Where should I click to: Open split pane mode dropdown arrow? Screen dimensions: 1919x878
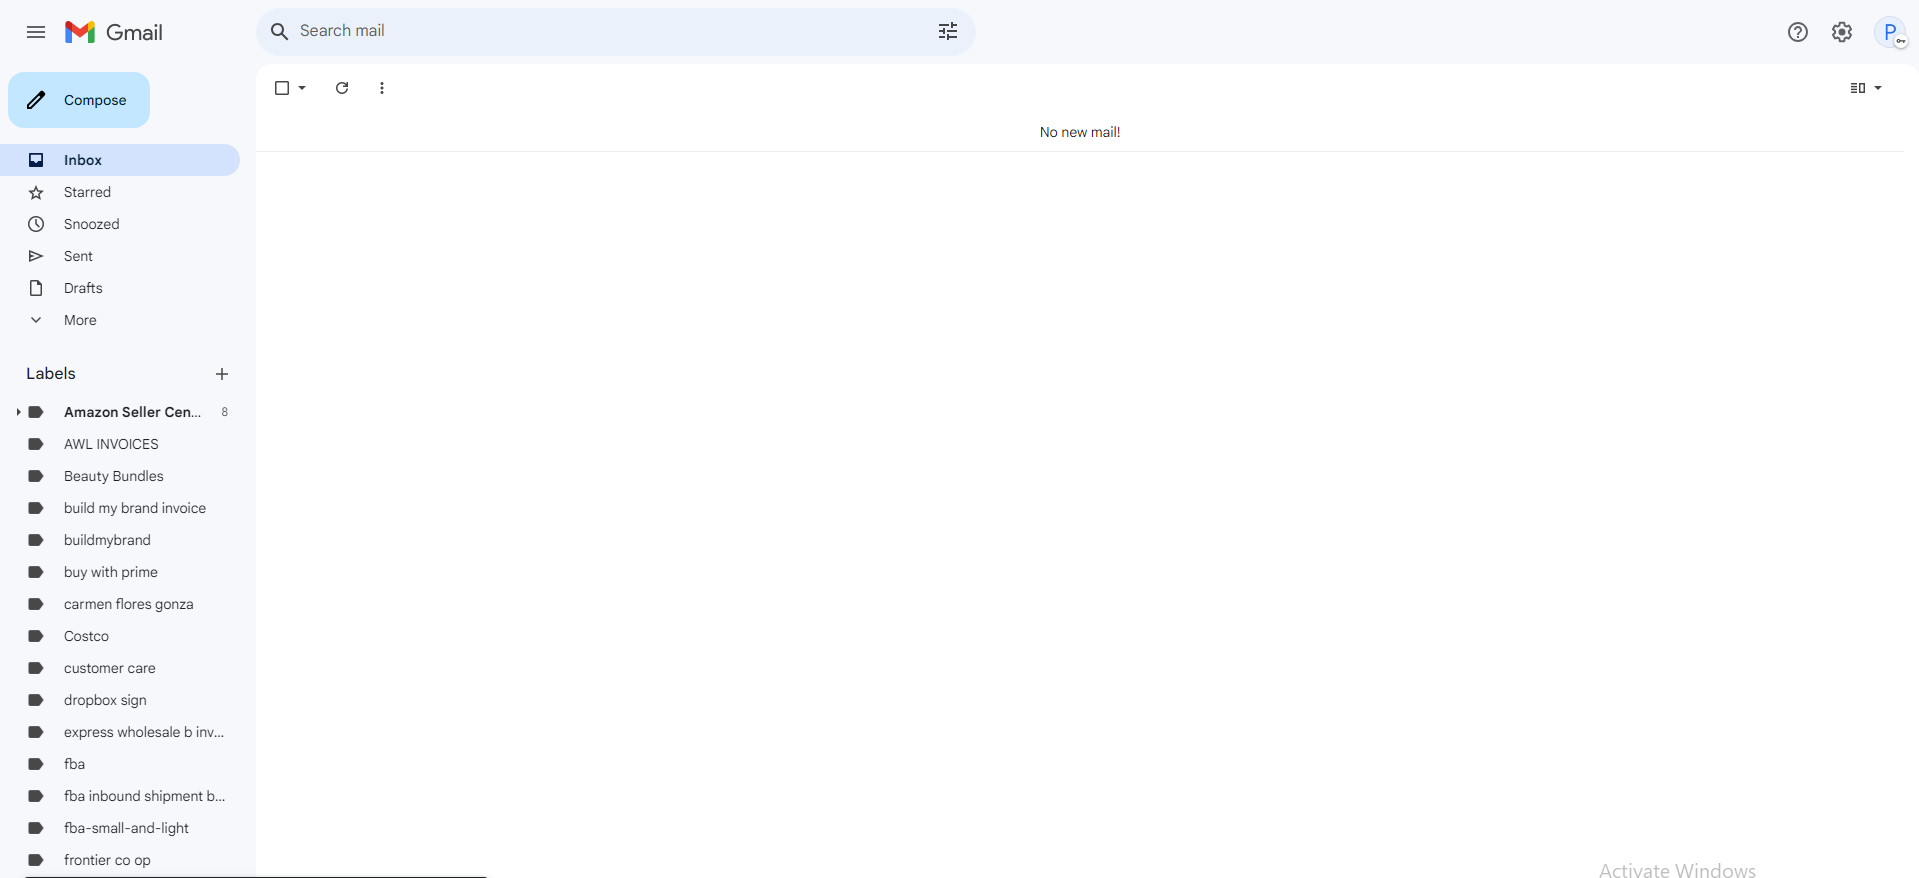1878,88
